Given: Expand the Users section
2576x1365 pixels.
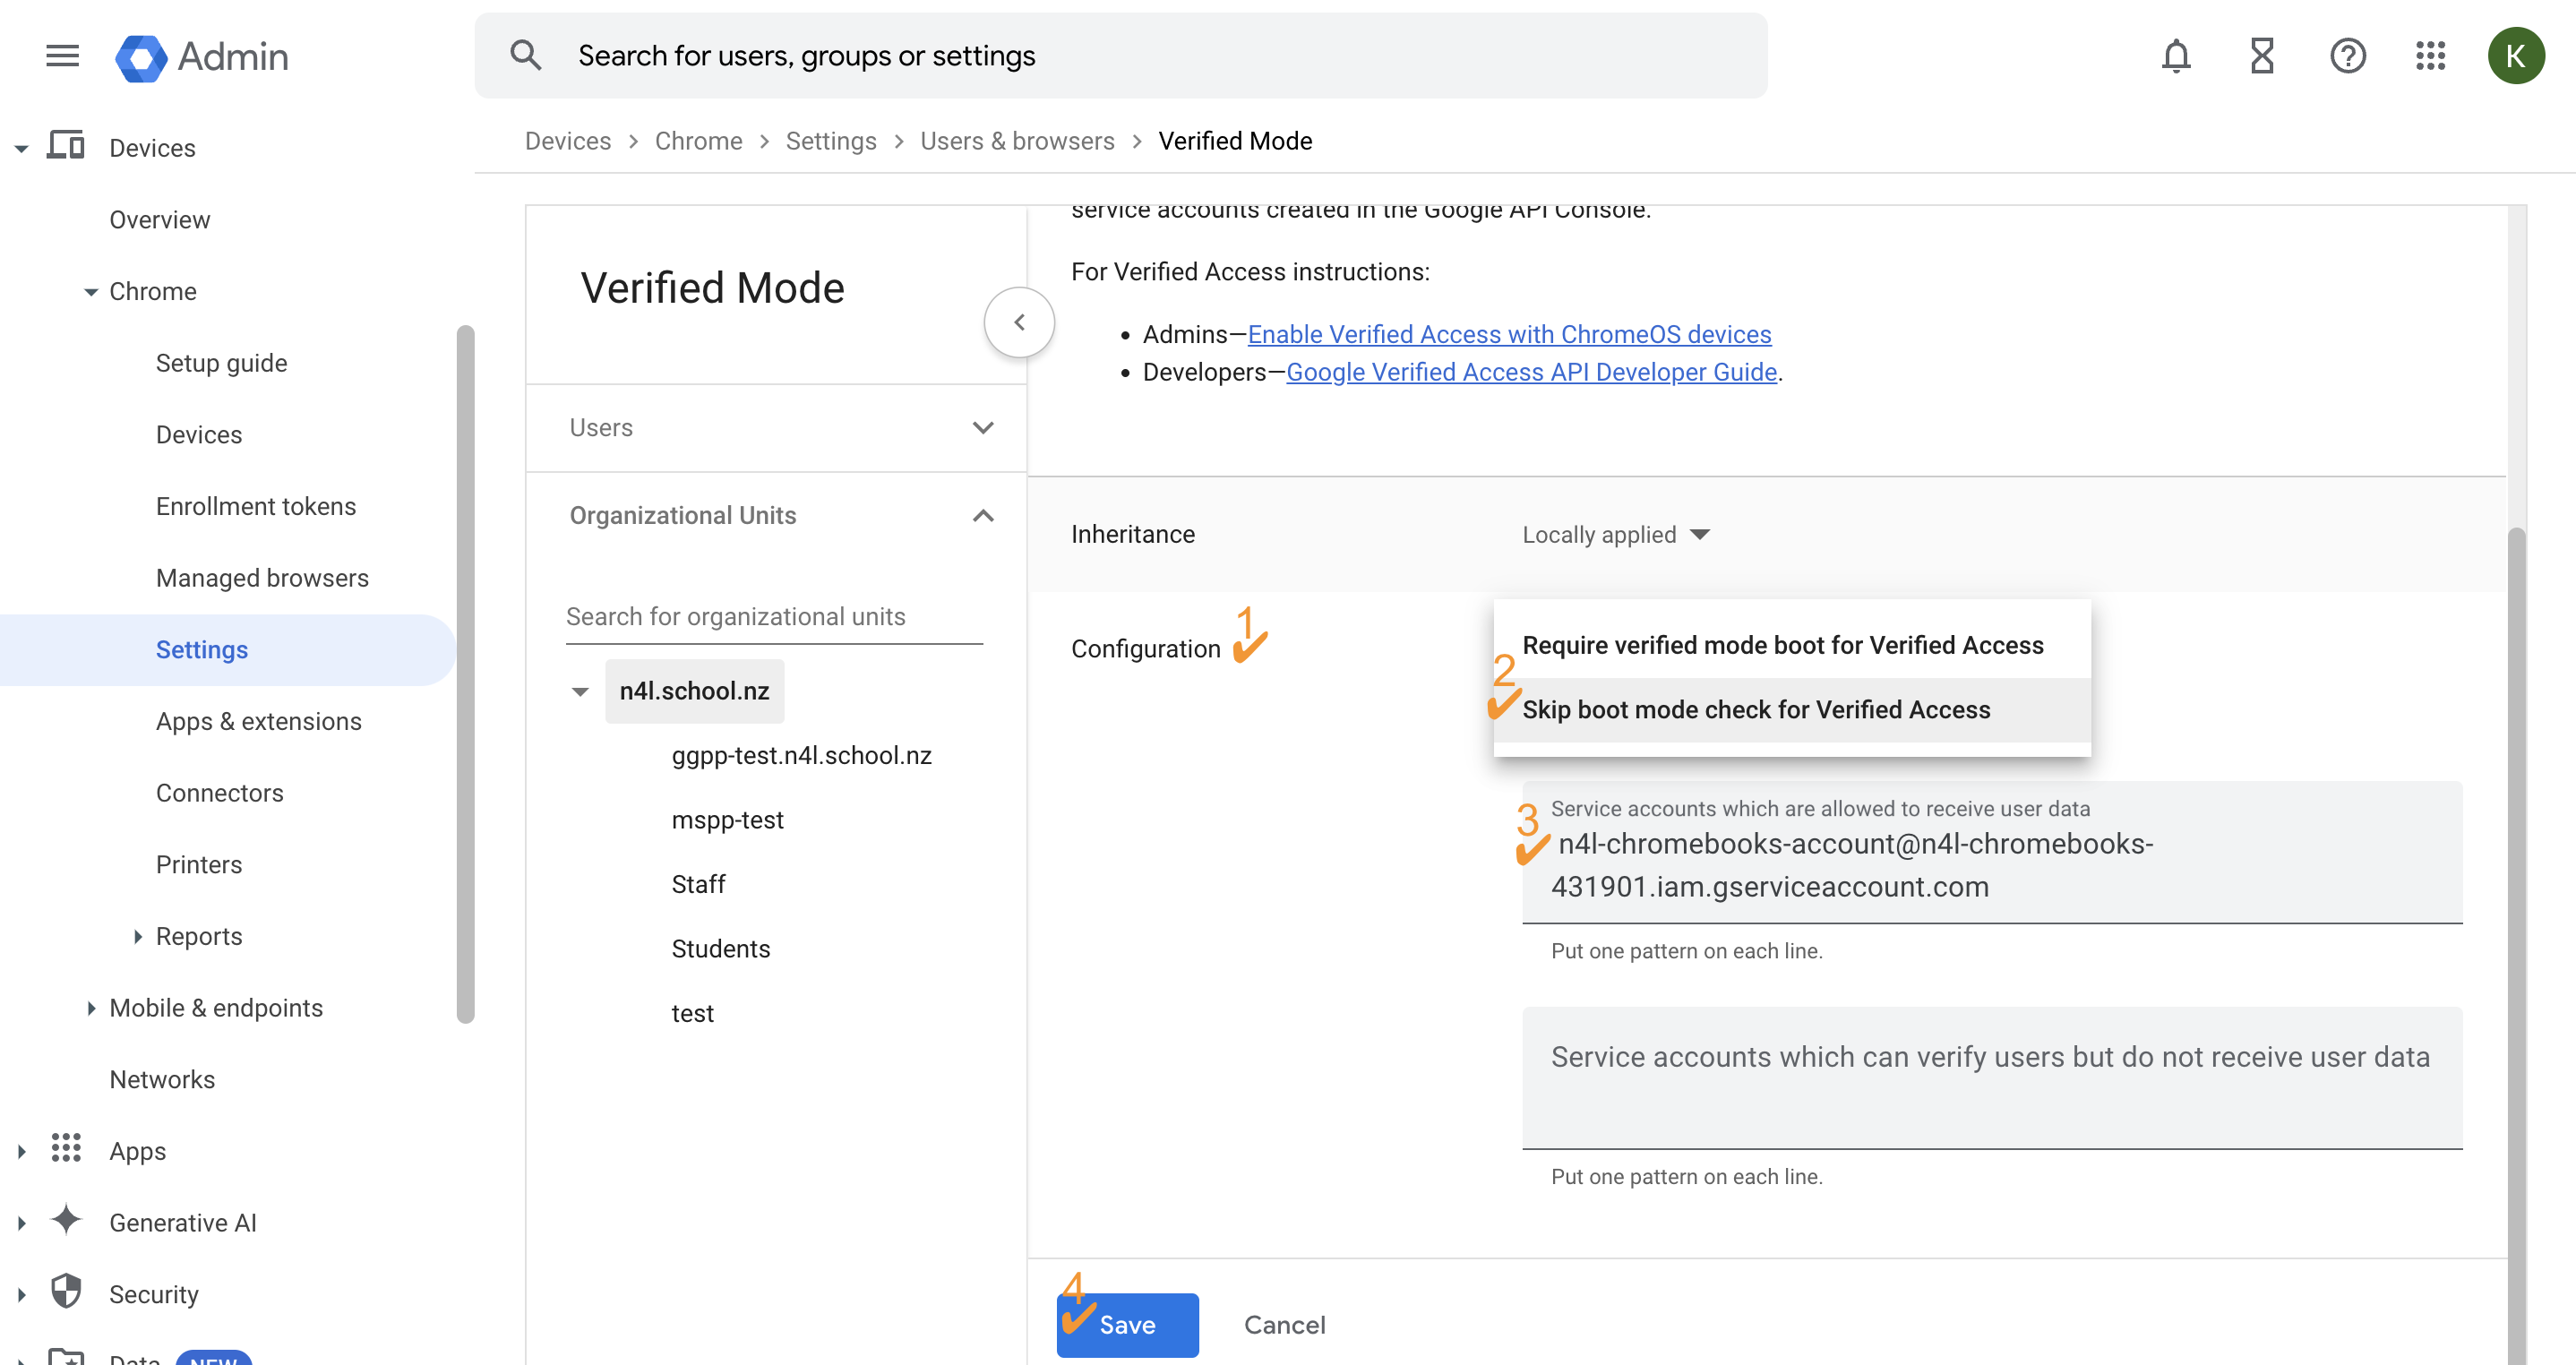Looking at the screenshot, I should point(983,427).
